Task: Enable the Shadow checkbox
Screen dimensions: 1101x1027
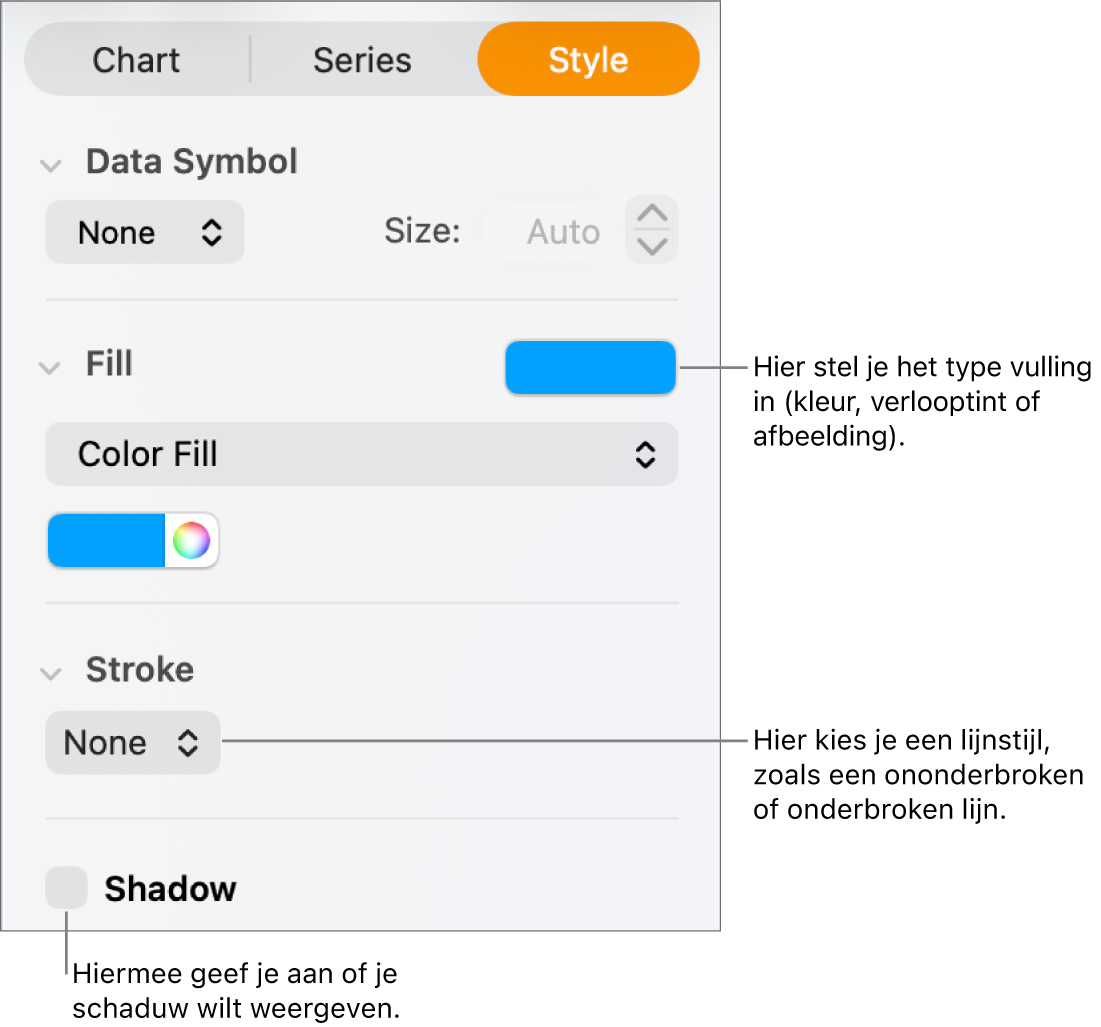Action: pyautogui.click(x=67, y=888)
